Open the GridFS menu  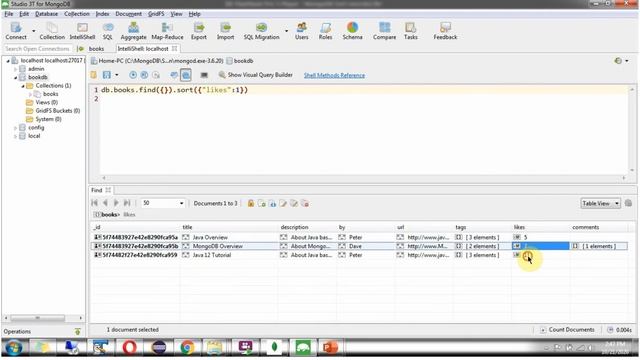156,14
